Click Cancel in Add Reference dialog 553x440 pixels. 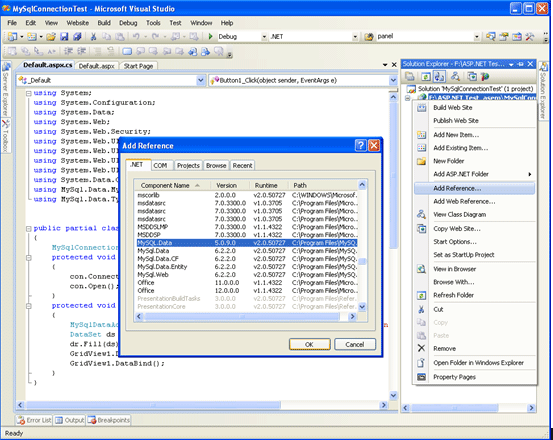tap(355, 344)
